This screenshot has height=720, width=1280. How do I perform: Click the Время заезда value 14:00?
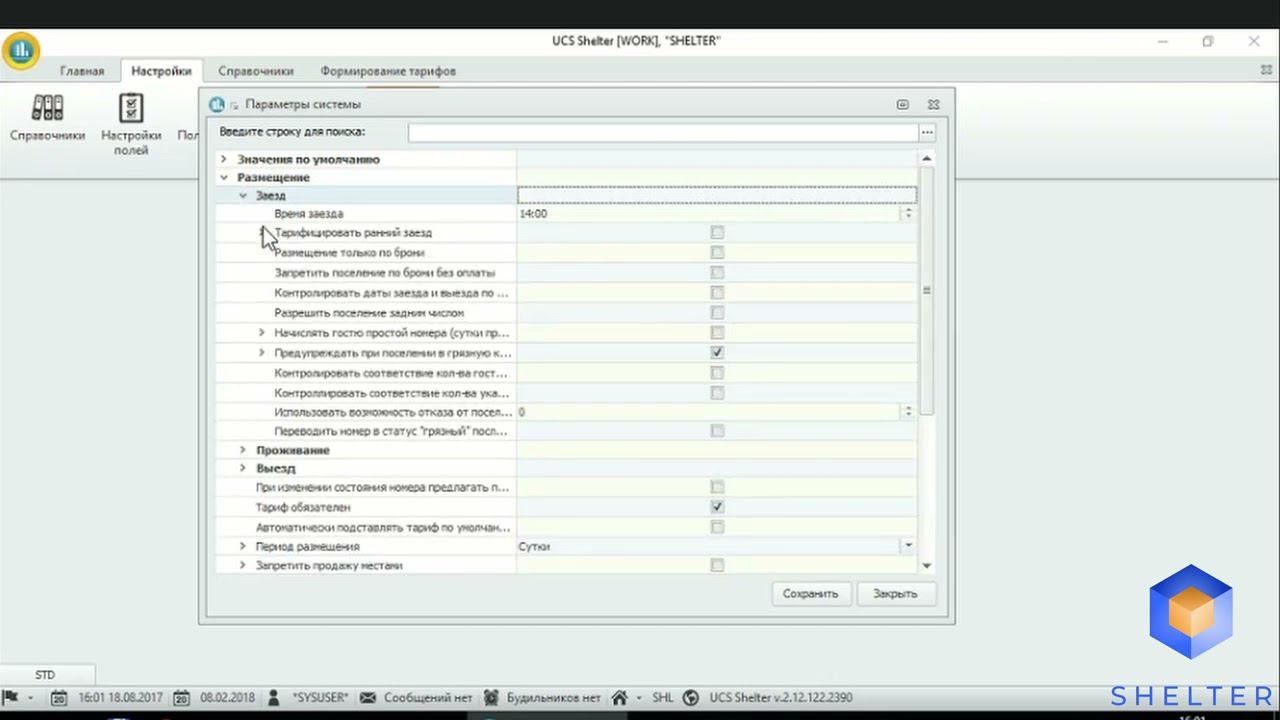click(533, 213)
